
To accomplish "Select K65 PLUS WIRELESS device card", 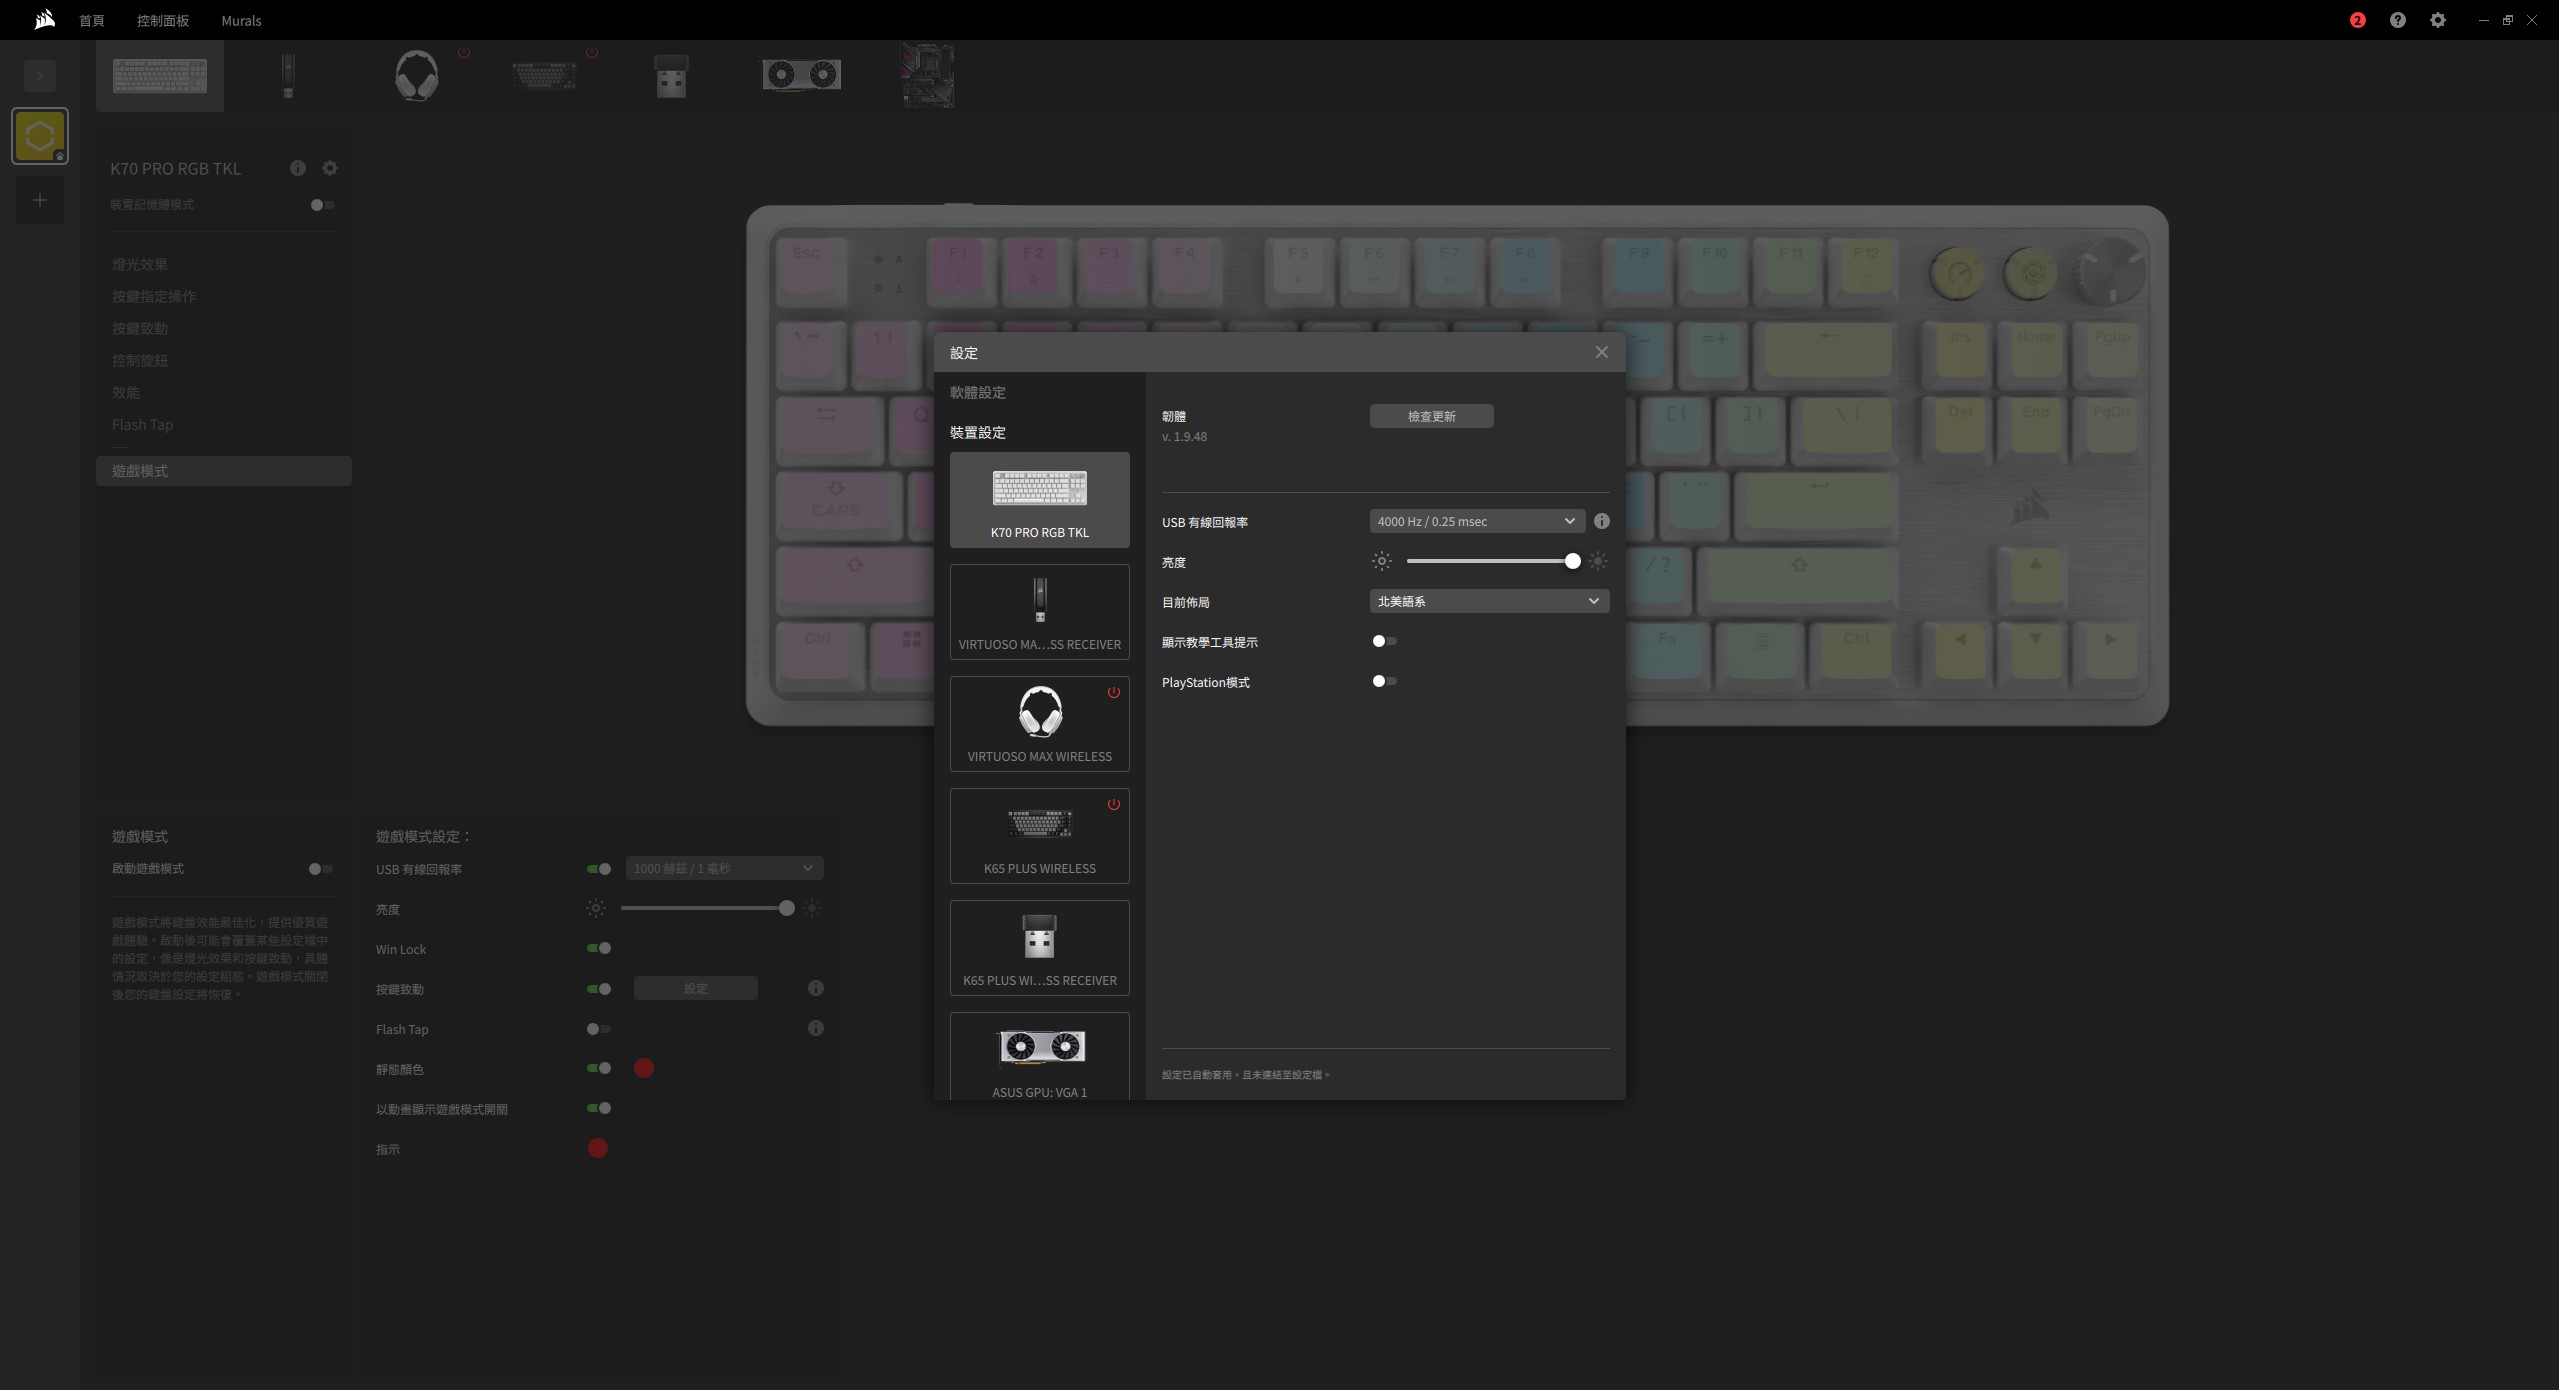I will (x=1039, y=836).
